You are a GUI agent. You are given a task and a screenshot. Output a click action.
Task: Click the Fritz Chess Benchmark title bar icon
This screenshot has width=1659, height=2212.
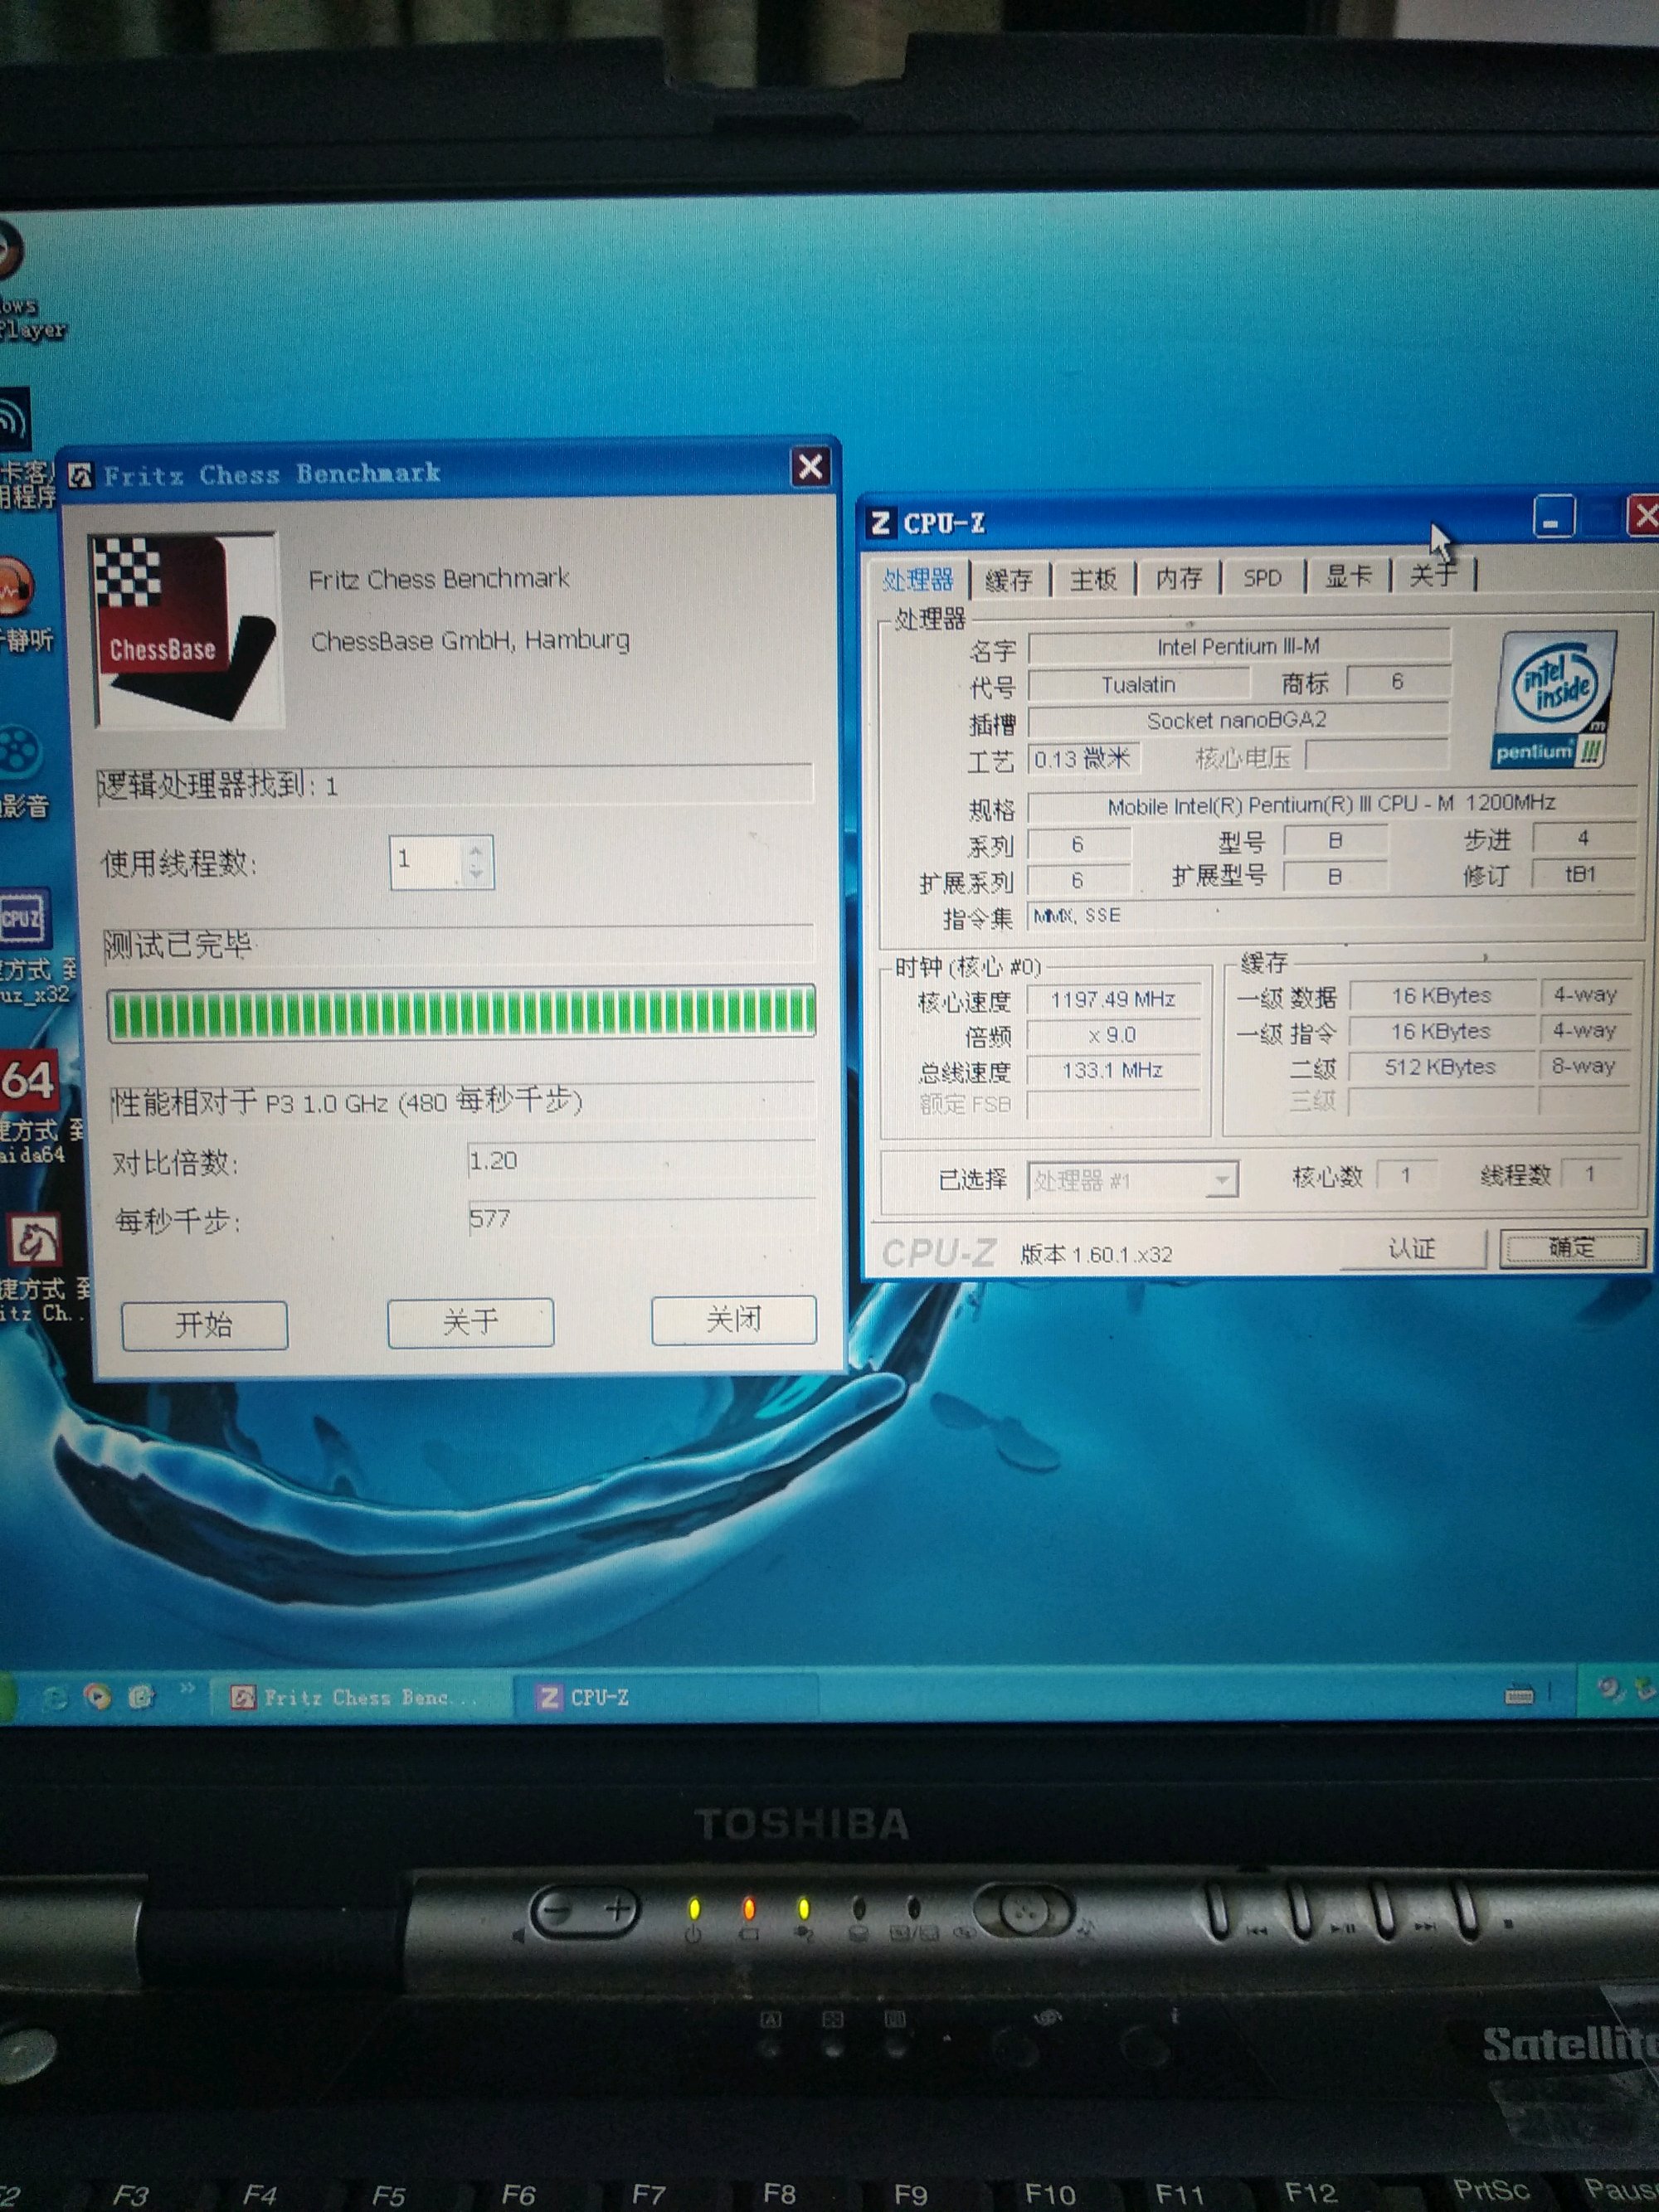pyautogui.click(x=80, y=475)
